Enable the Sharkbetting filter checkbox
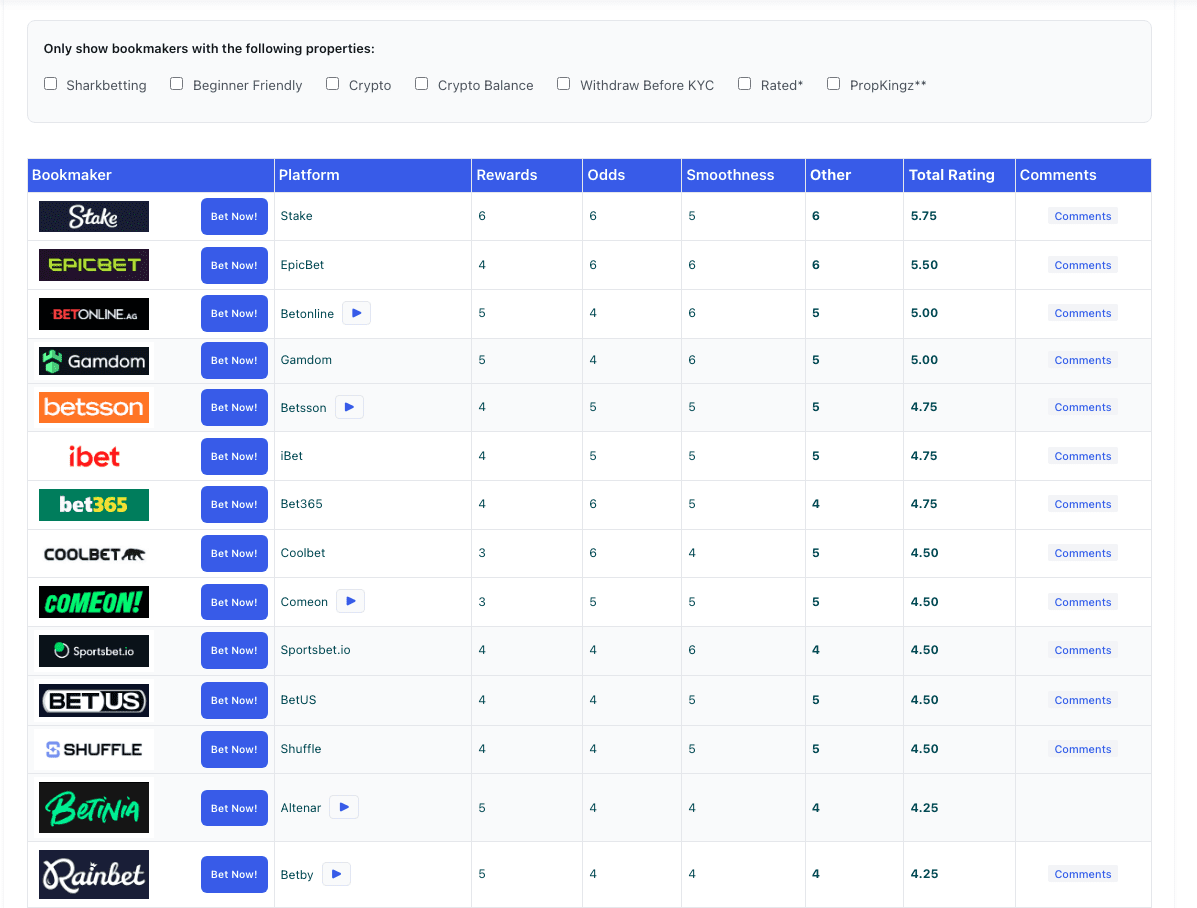 tap(50, 84)
